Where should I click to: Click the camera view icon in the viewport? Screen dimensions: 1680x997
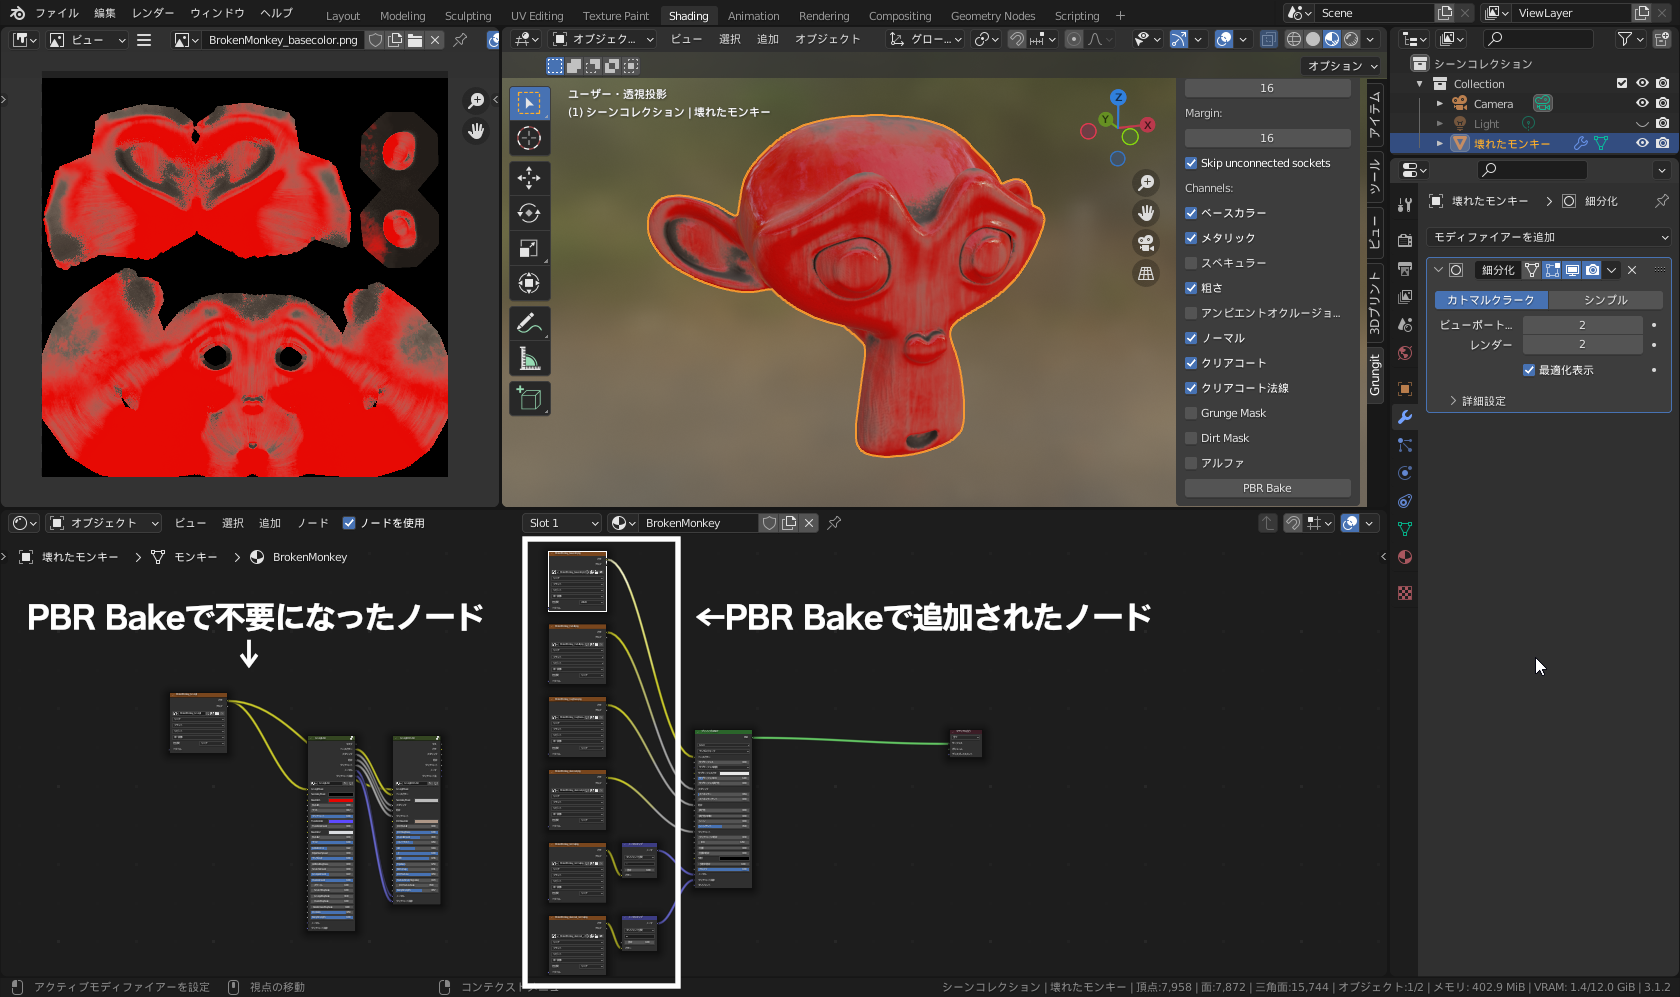pos(1145,243)
